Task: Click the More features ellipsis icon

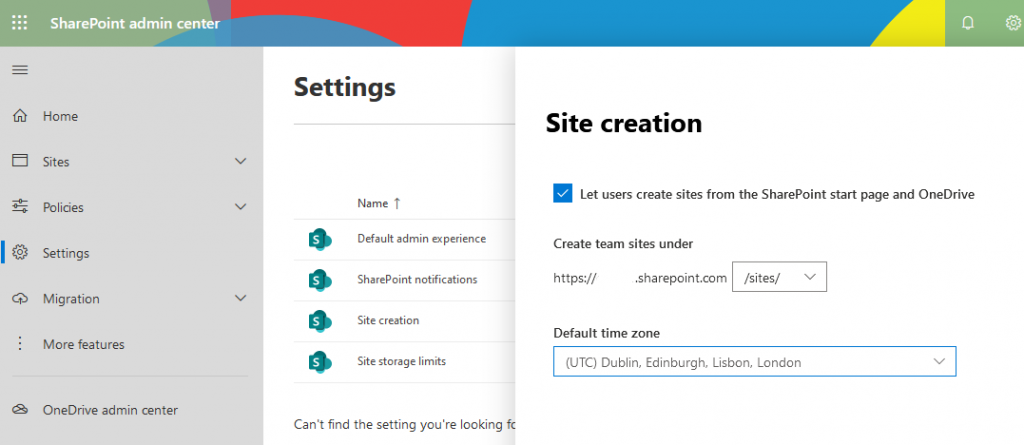Action: point(20,344)
